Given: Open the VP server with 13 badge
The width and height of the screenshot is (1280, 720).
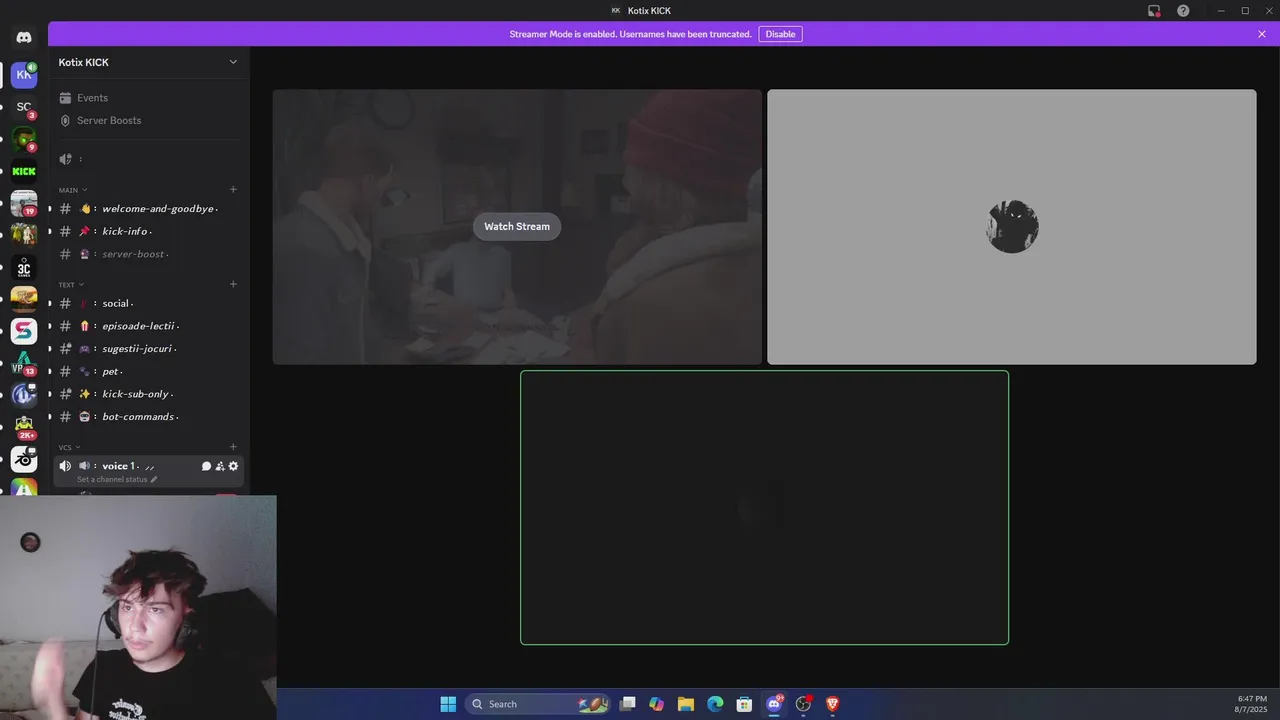Looking at the screenshot, I should pos(24,363).
